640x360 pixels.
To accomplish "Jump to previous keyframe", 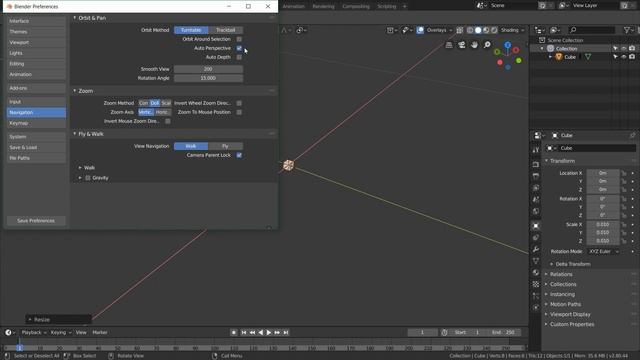I will pos(252,333).
